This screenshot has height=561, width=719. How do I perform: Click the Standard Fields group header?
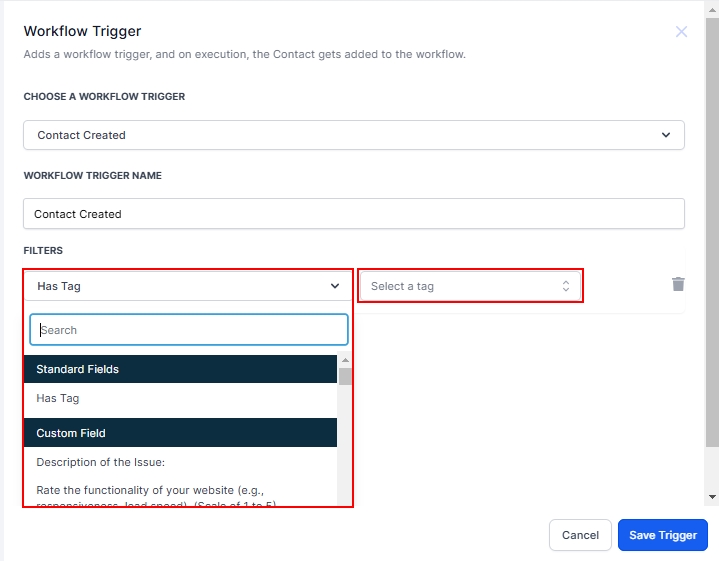coord(180,369)
